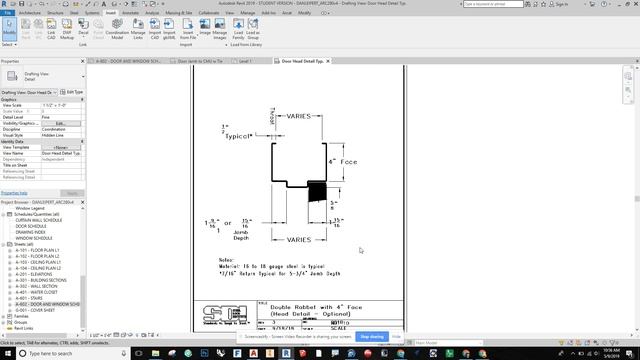Open the Collaborate ribbon tab
The height and width of the screenshot is (360, 640).
point(209,13)
